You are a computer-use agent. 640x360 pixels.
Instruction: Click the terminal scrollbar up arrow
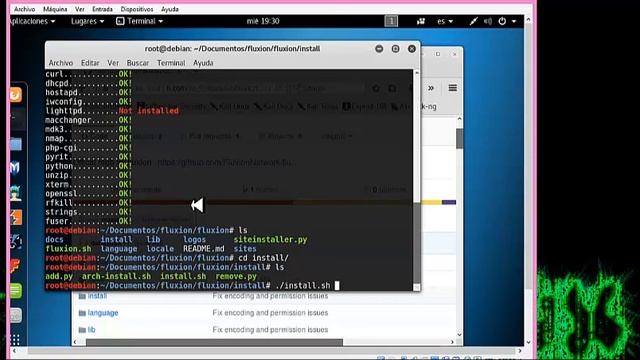tap(417, 73)
